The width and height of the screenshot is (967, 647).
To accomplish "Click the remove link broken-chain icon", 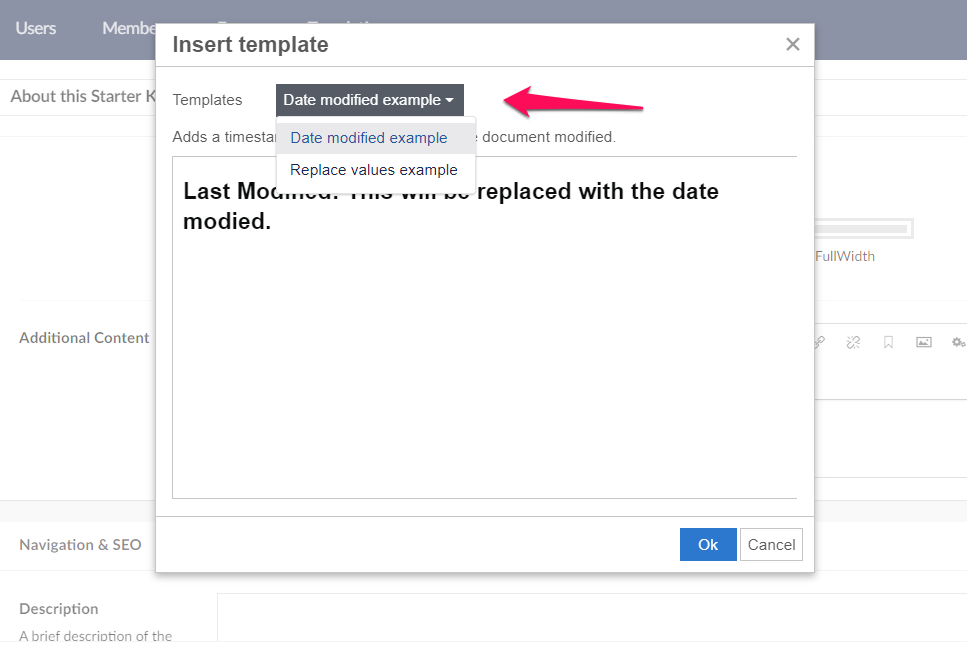I will 854,342.
